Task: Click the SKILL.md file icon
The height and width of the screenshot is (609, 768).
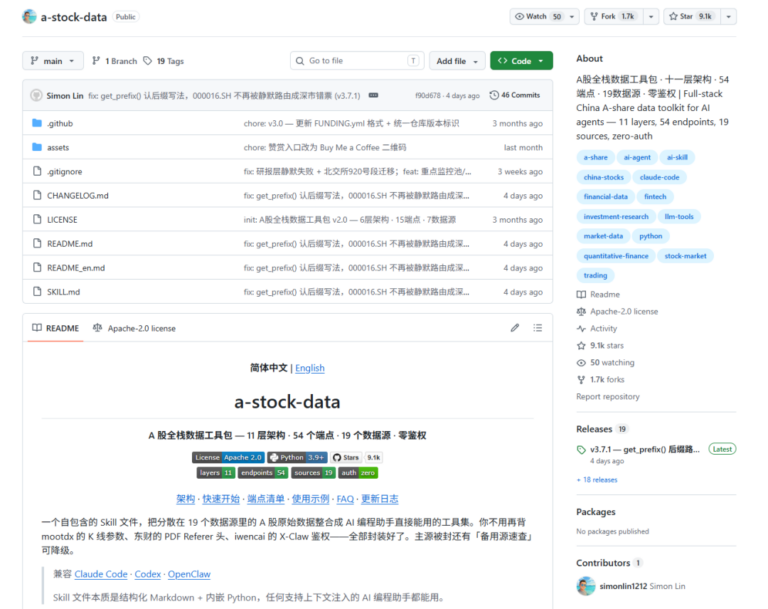Action: coord(37,291)
